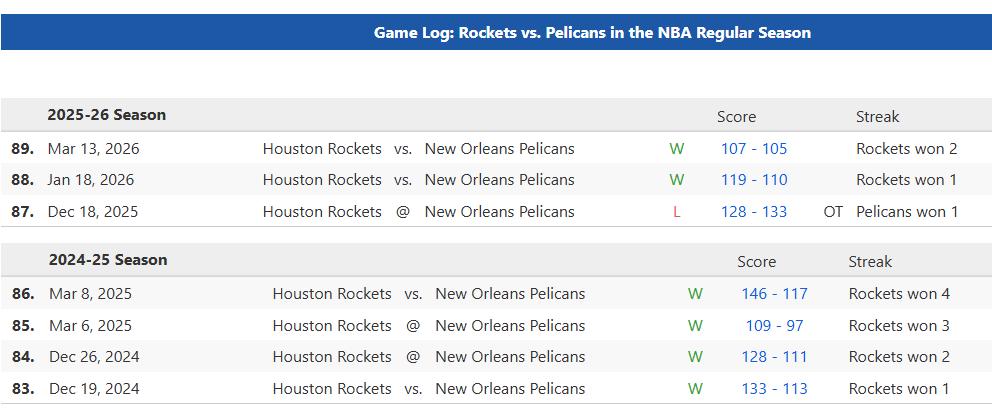Click the OT overtime indicator
Image resolution: width=992 pixels, height=416 pixels.
coord(833,212)
